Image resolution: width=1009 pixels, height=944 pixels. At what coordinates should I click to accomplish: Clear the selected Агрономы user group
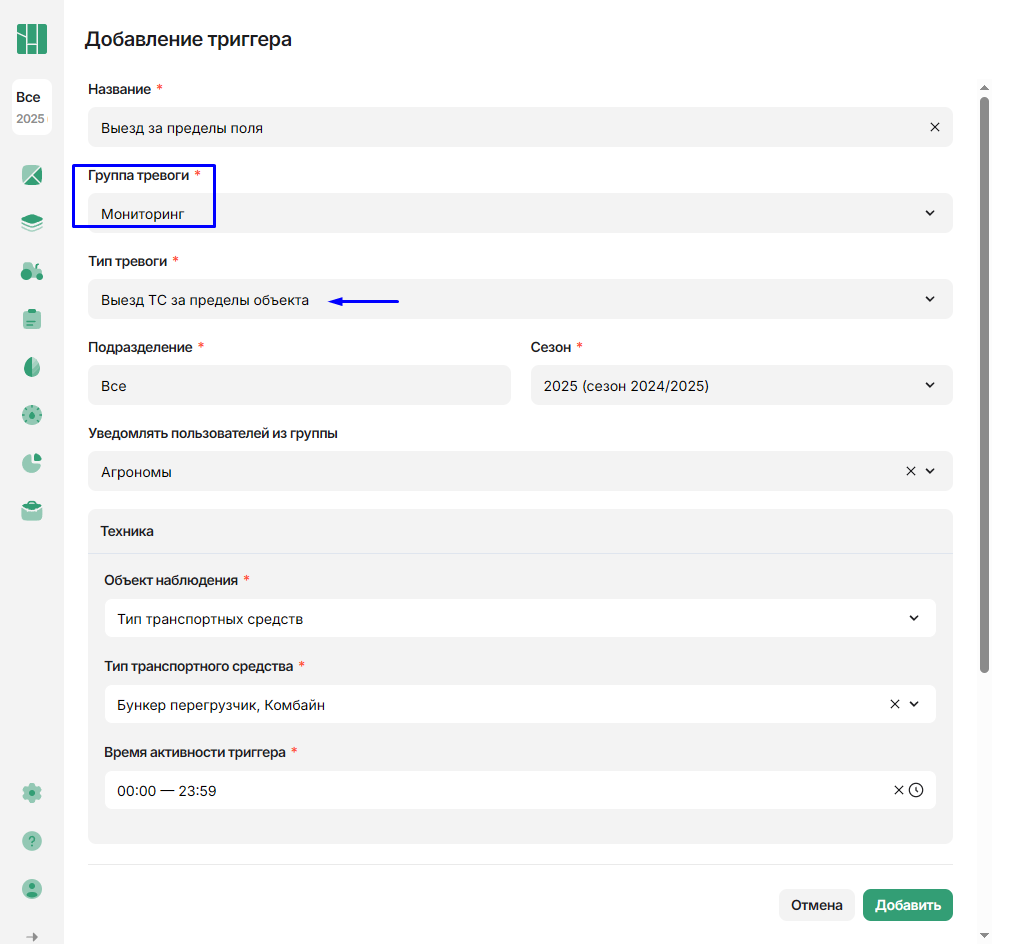pos(910,471)
